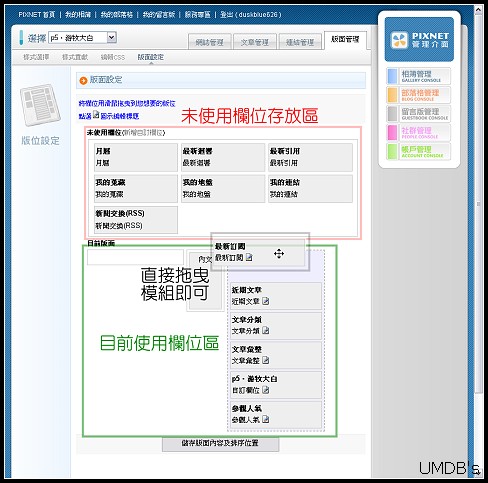
Task: Open 部落格管理 Blog Console
Action: coord(419,95)
